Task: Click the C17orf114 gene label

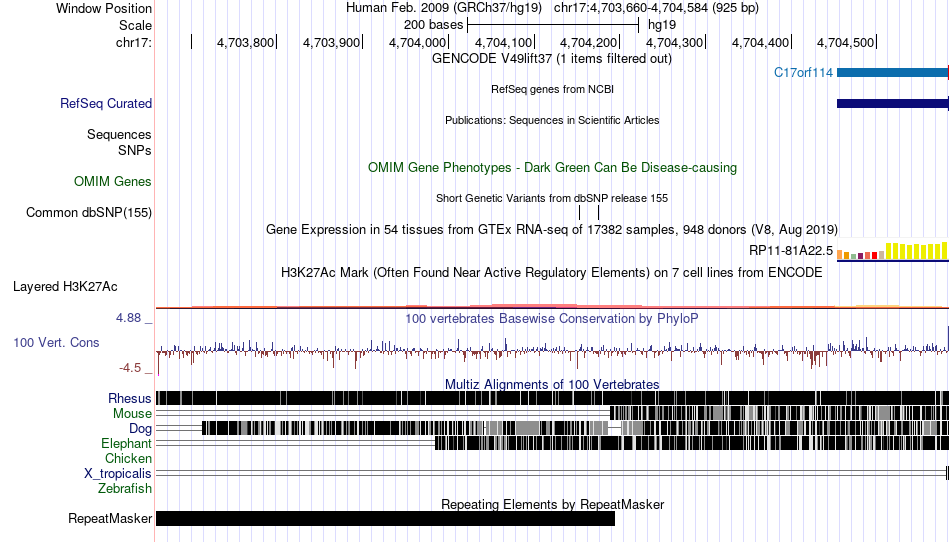Action: tap(803, 73)
